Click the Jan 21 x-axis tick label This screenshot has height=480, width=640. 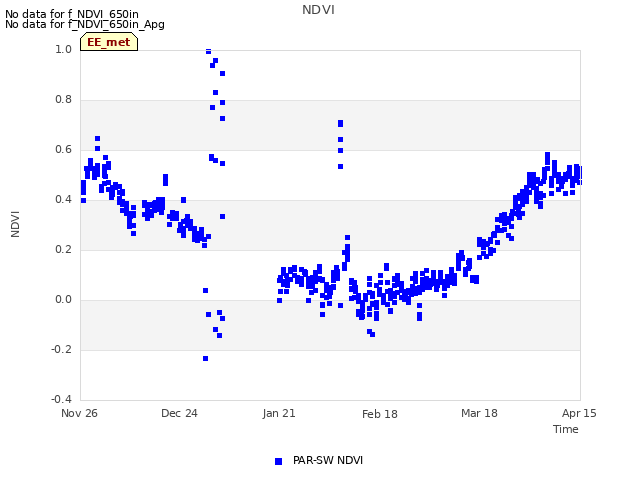point(279,413)
